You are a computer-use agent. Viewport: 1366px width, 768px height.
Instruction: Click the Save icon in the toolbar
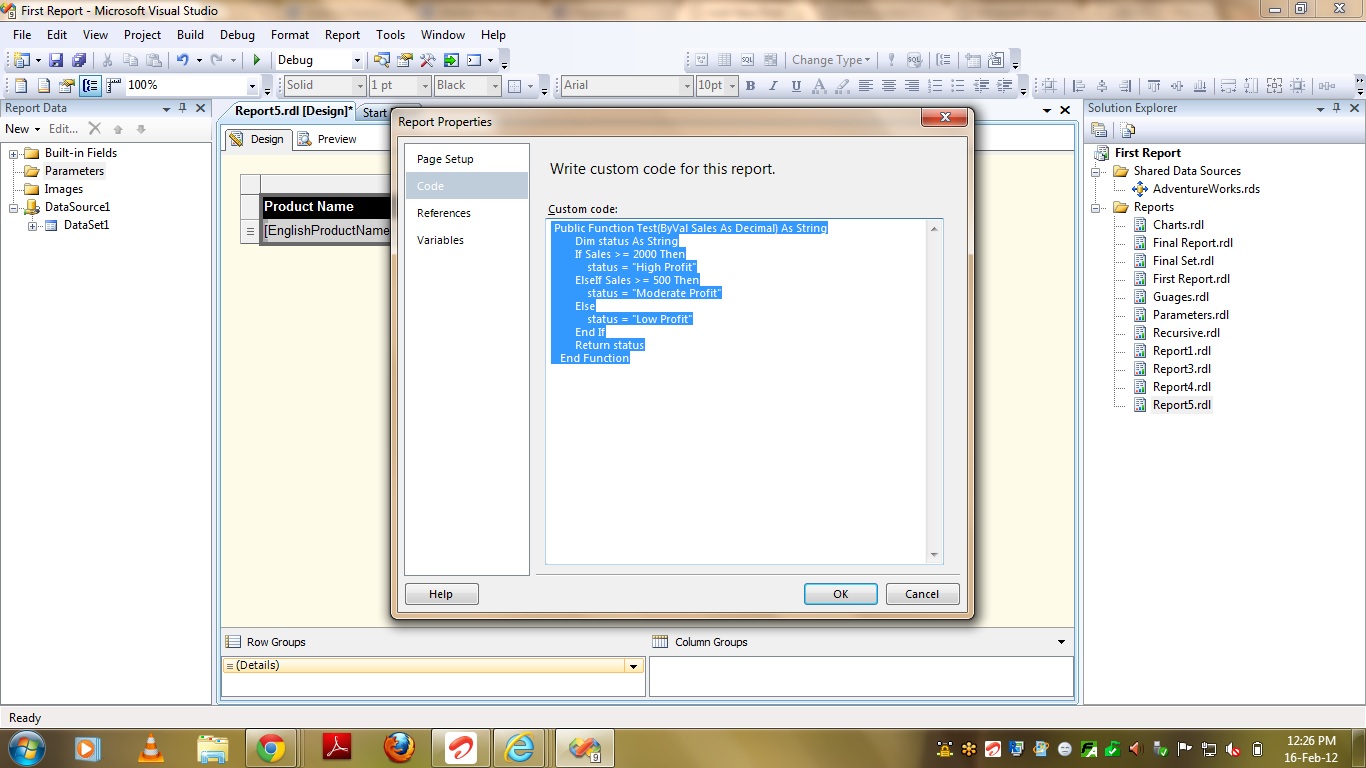56,61
